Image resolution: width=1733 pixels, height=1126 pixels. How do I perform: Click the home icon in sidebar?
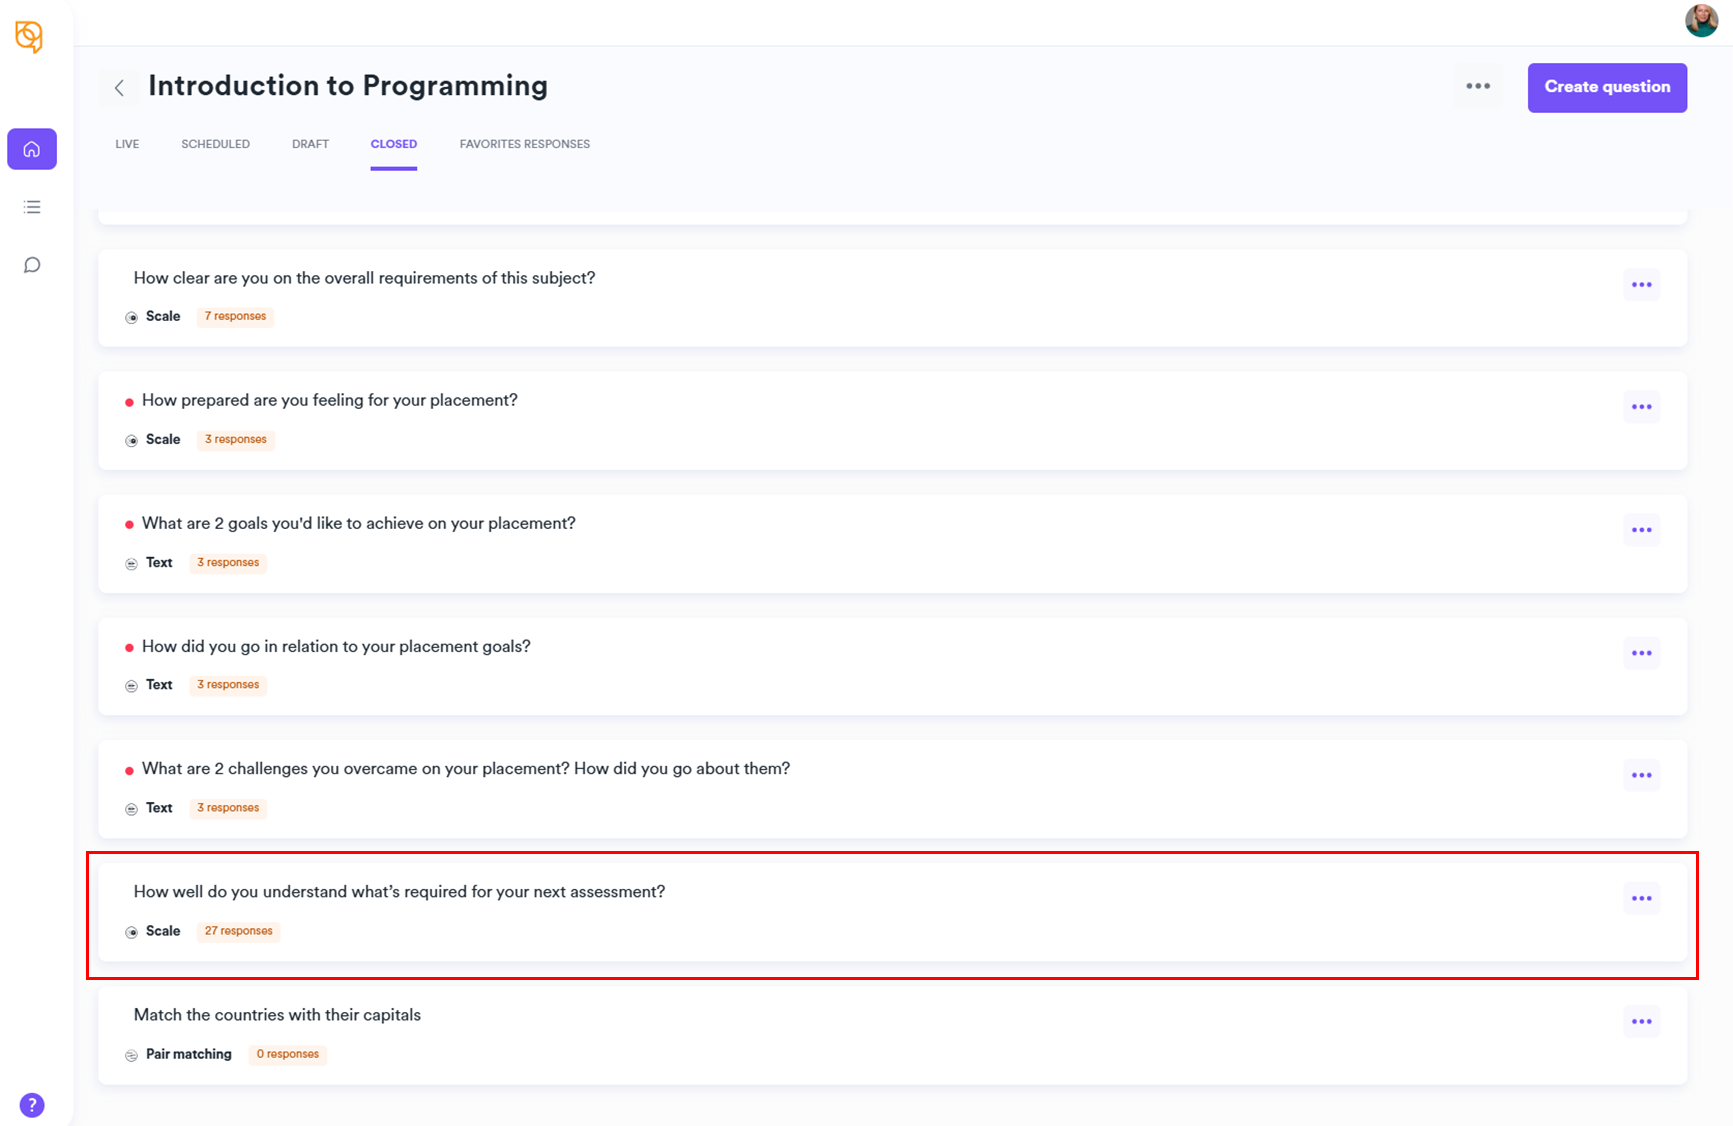point(32,149)
